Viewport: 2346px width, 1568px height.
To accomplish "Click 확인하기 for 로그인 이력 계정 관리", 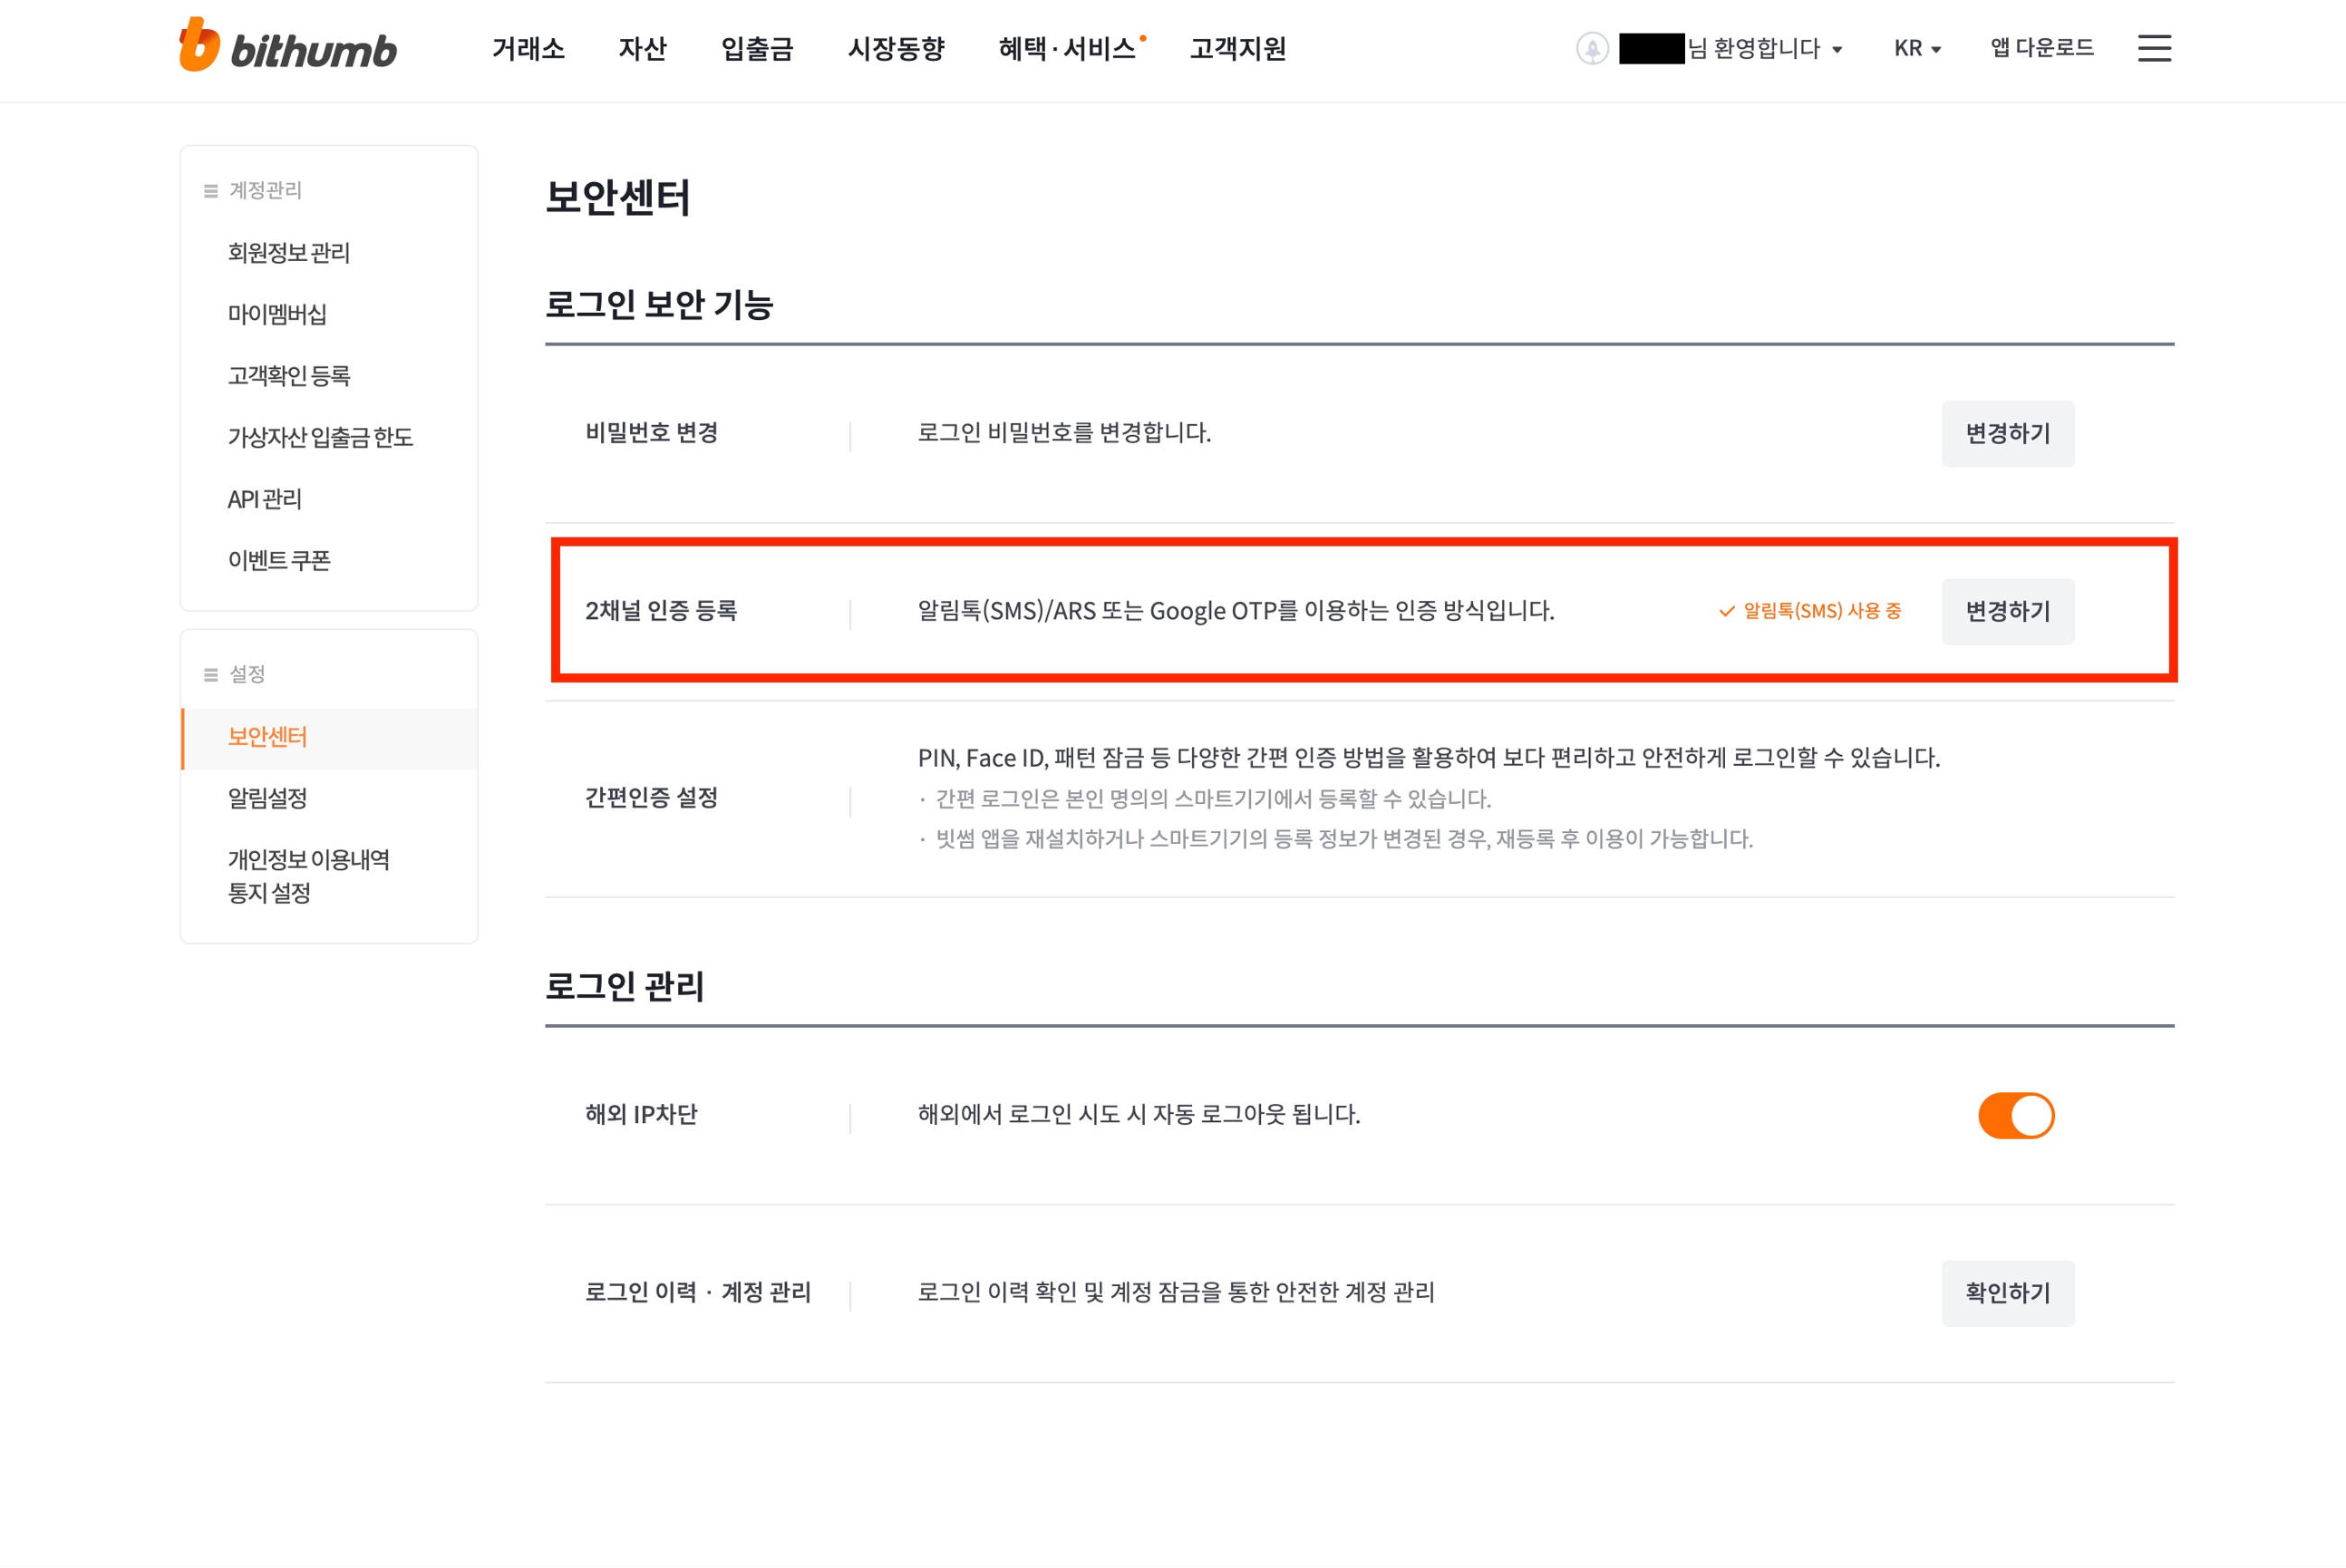I will [2008, 1293].
